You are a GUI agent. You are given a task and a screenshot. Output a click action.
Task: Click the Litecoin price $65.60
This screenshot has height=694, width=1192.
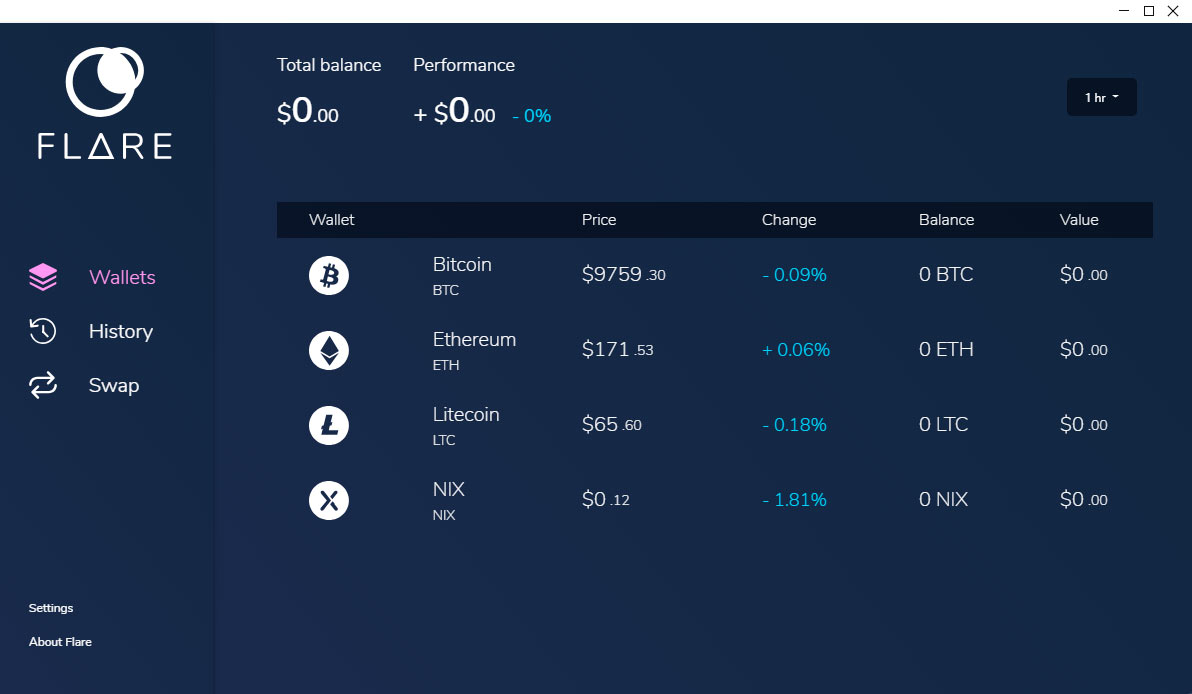(612, 424)
